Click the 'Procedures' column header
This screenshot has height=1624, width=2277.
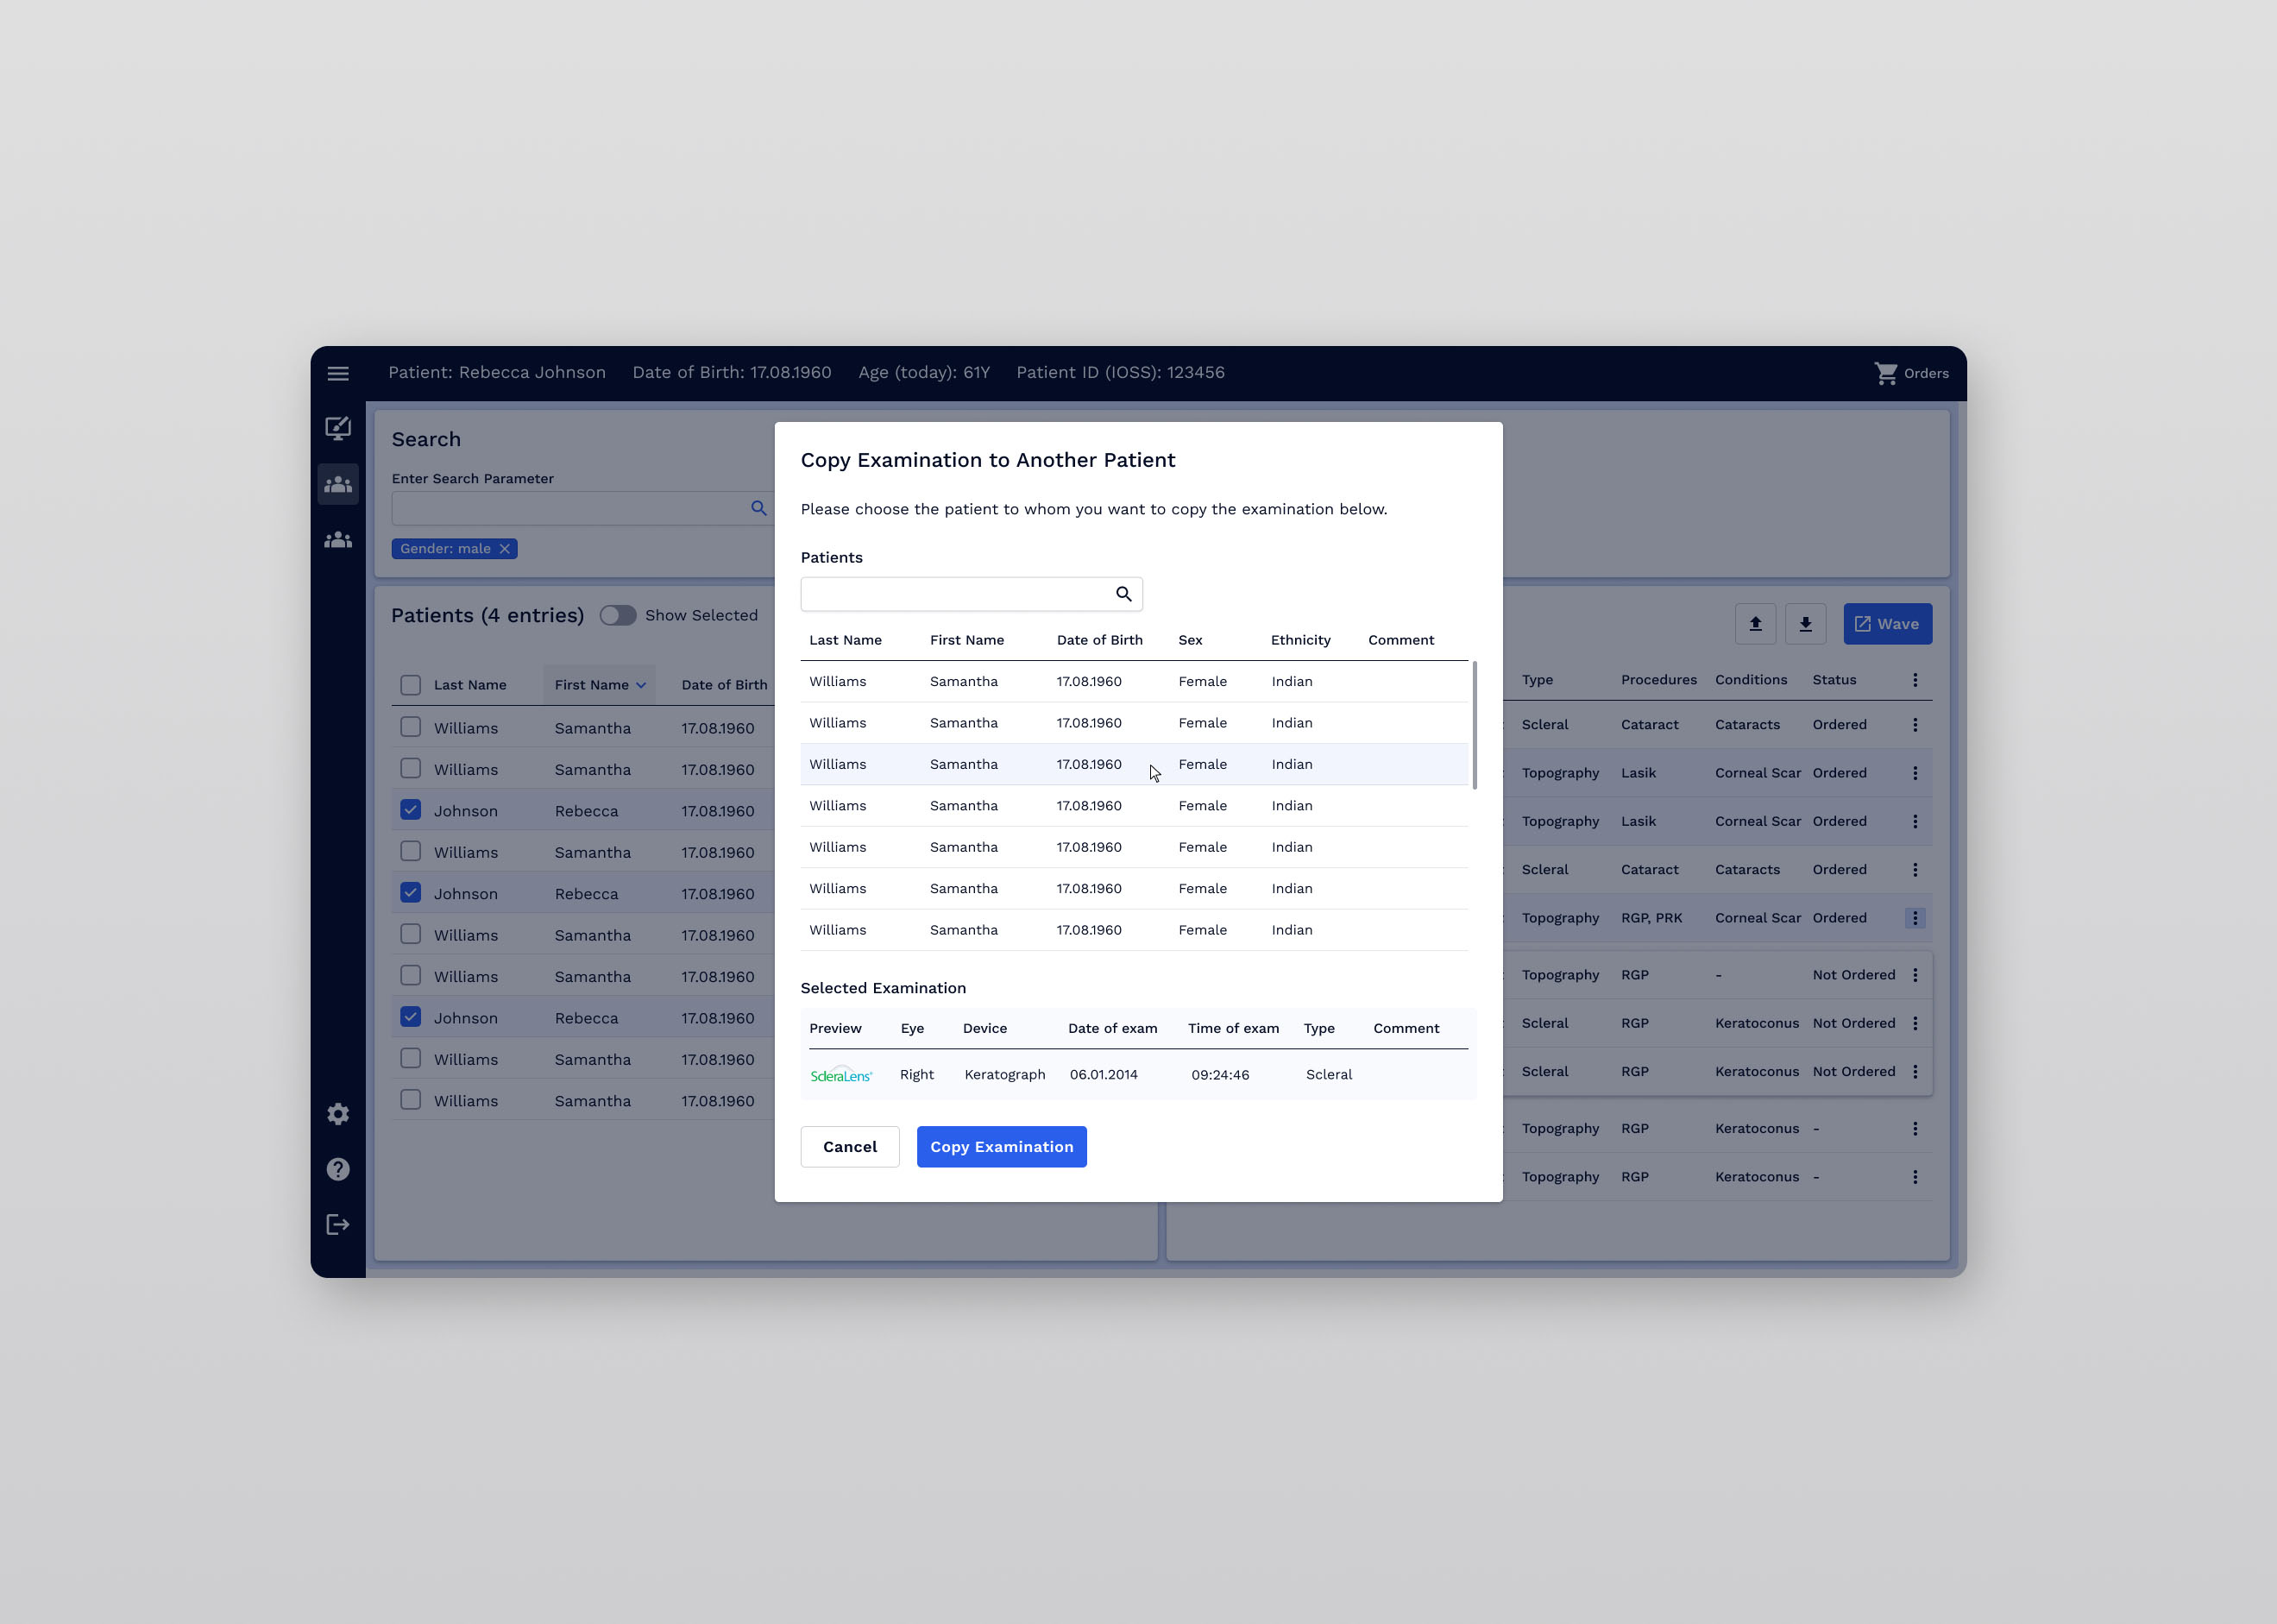pyautogui.click(x=1658, y=680)
